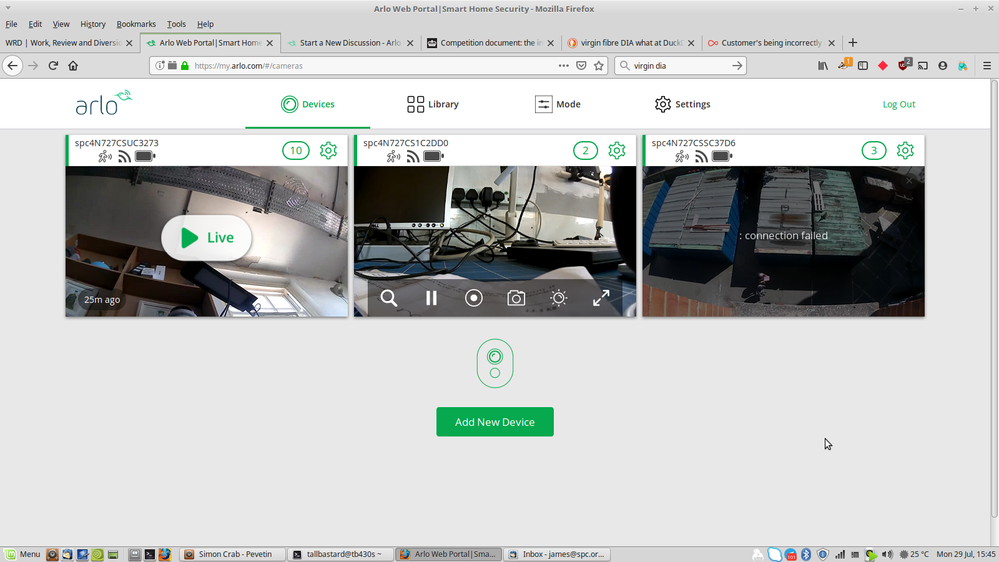Viewport: 999px width, 562px height.
Task: Take a snapshot of the live stream
Action: coord(516,298)
